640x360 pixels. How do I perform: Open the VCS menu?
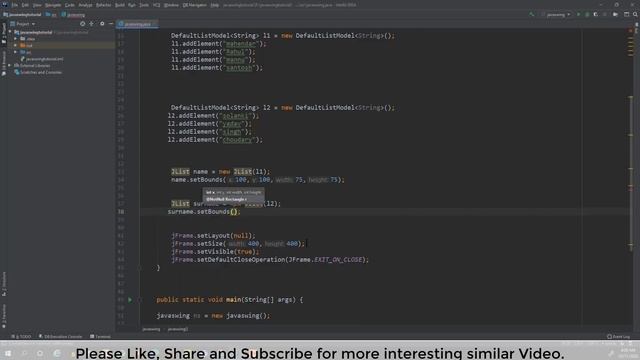coord(157,5)
